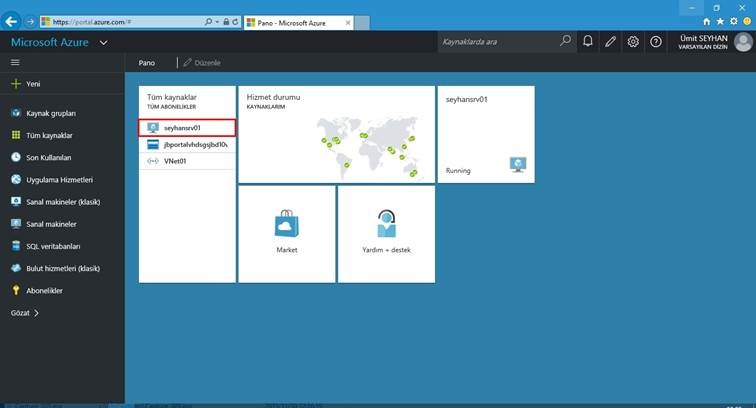Select the Pano - Microsoft Azure tab
This screenshot has width=756, height=408.
(x=298, y=23)
